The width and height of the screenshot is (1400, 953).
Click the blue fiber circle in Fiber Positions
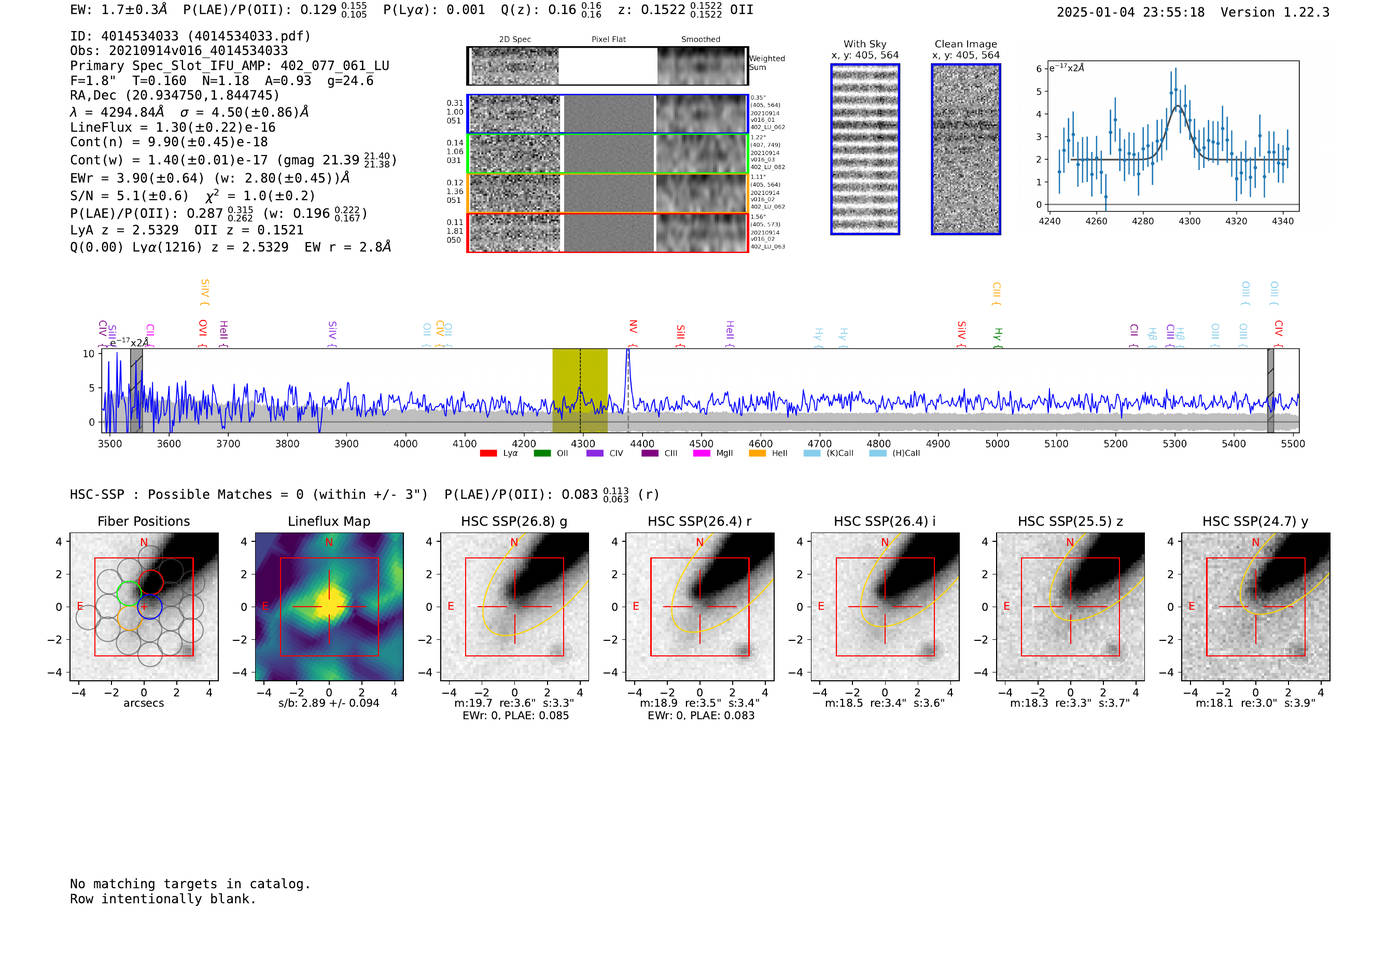[150, 606]
